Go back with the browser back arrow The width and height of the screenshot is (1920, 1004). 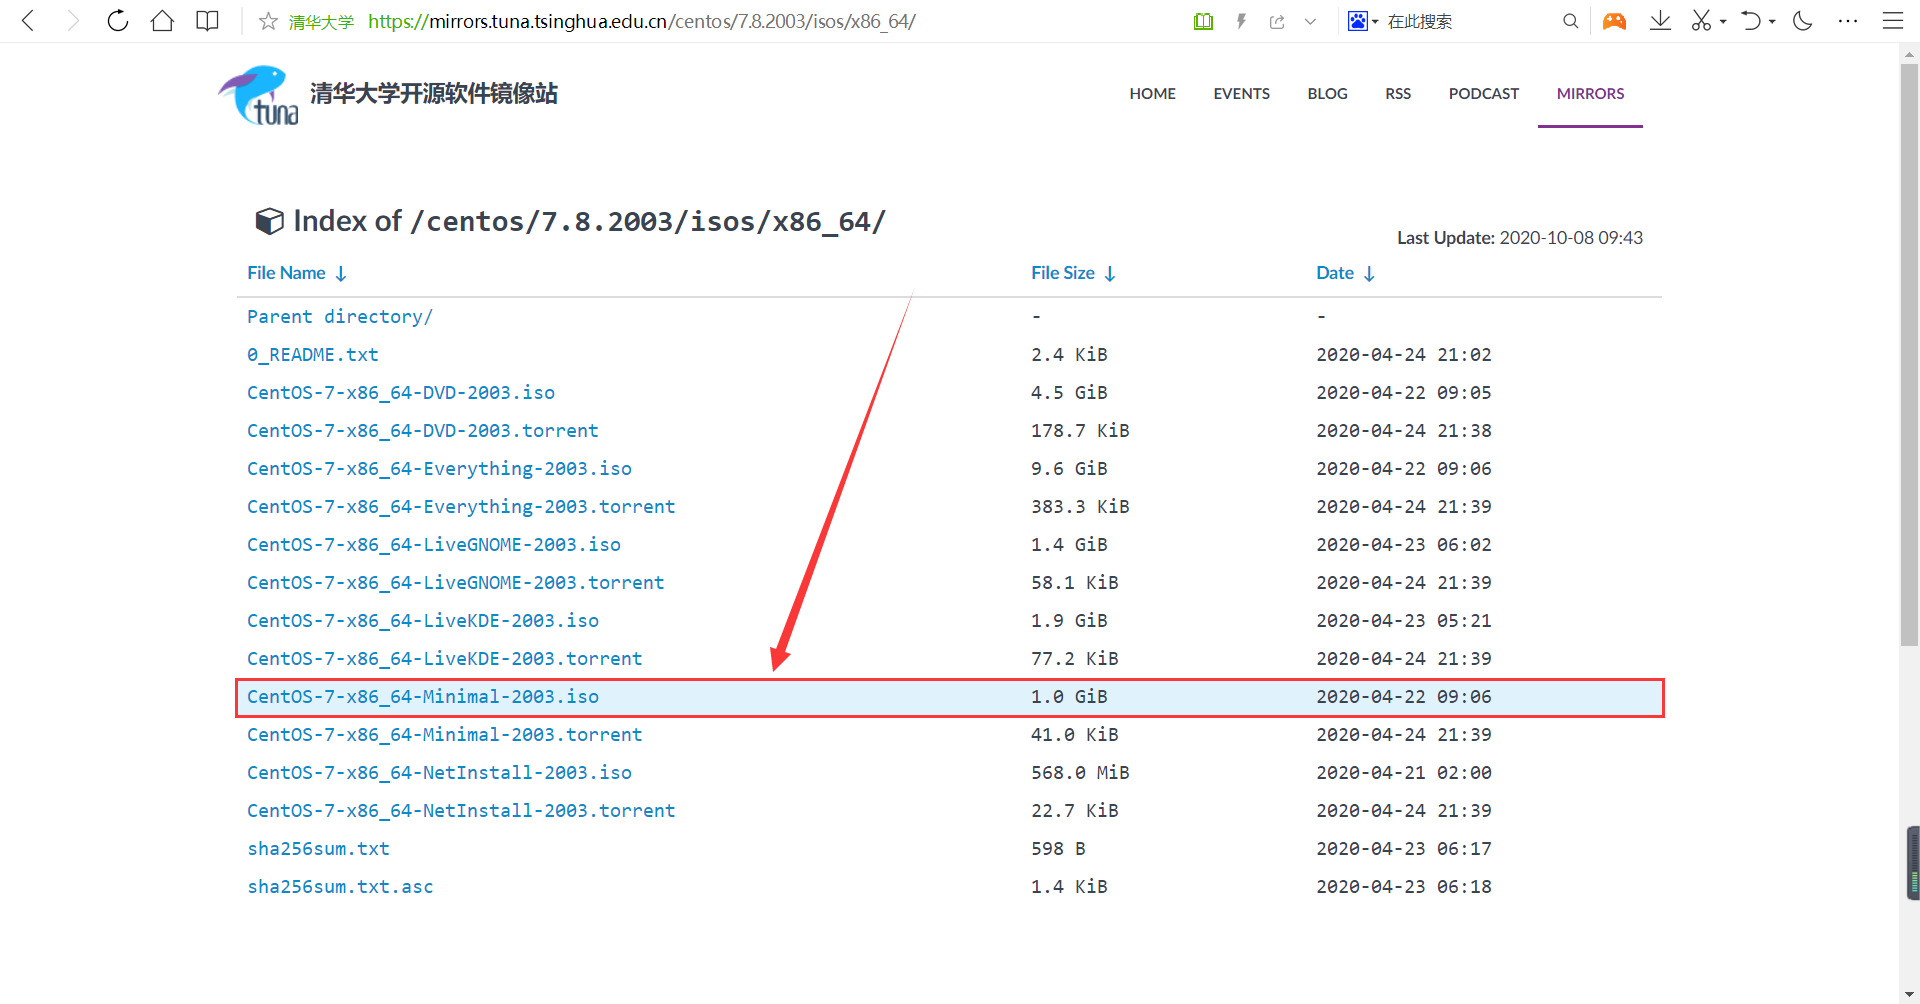(x=28, y=21)
